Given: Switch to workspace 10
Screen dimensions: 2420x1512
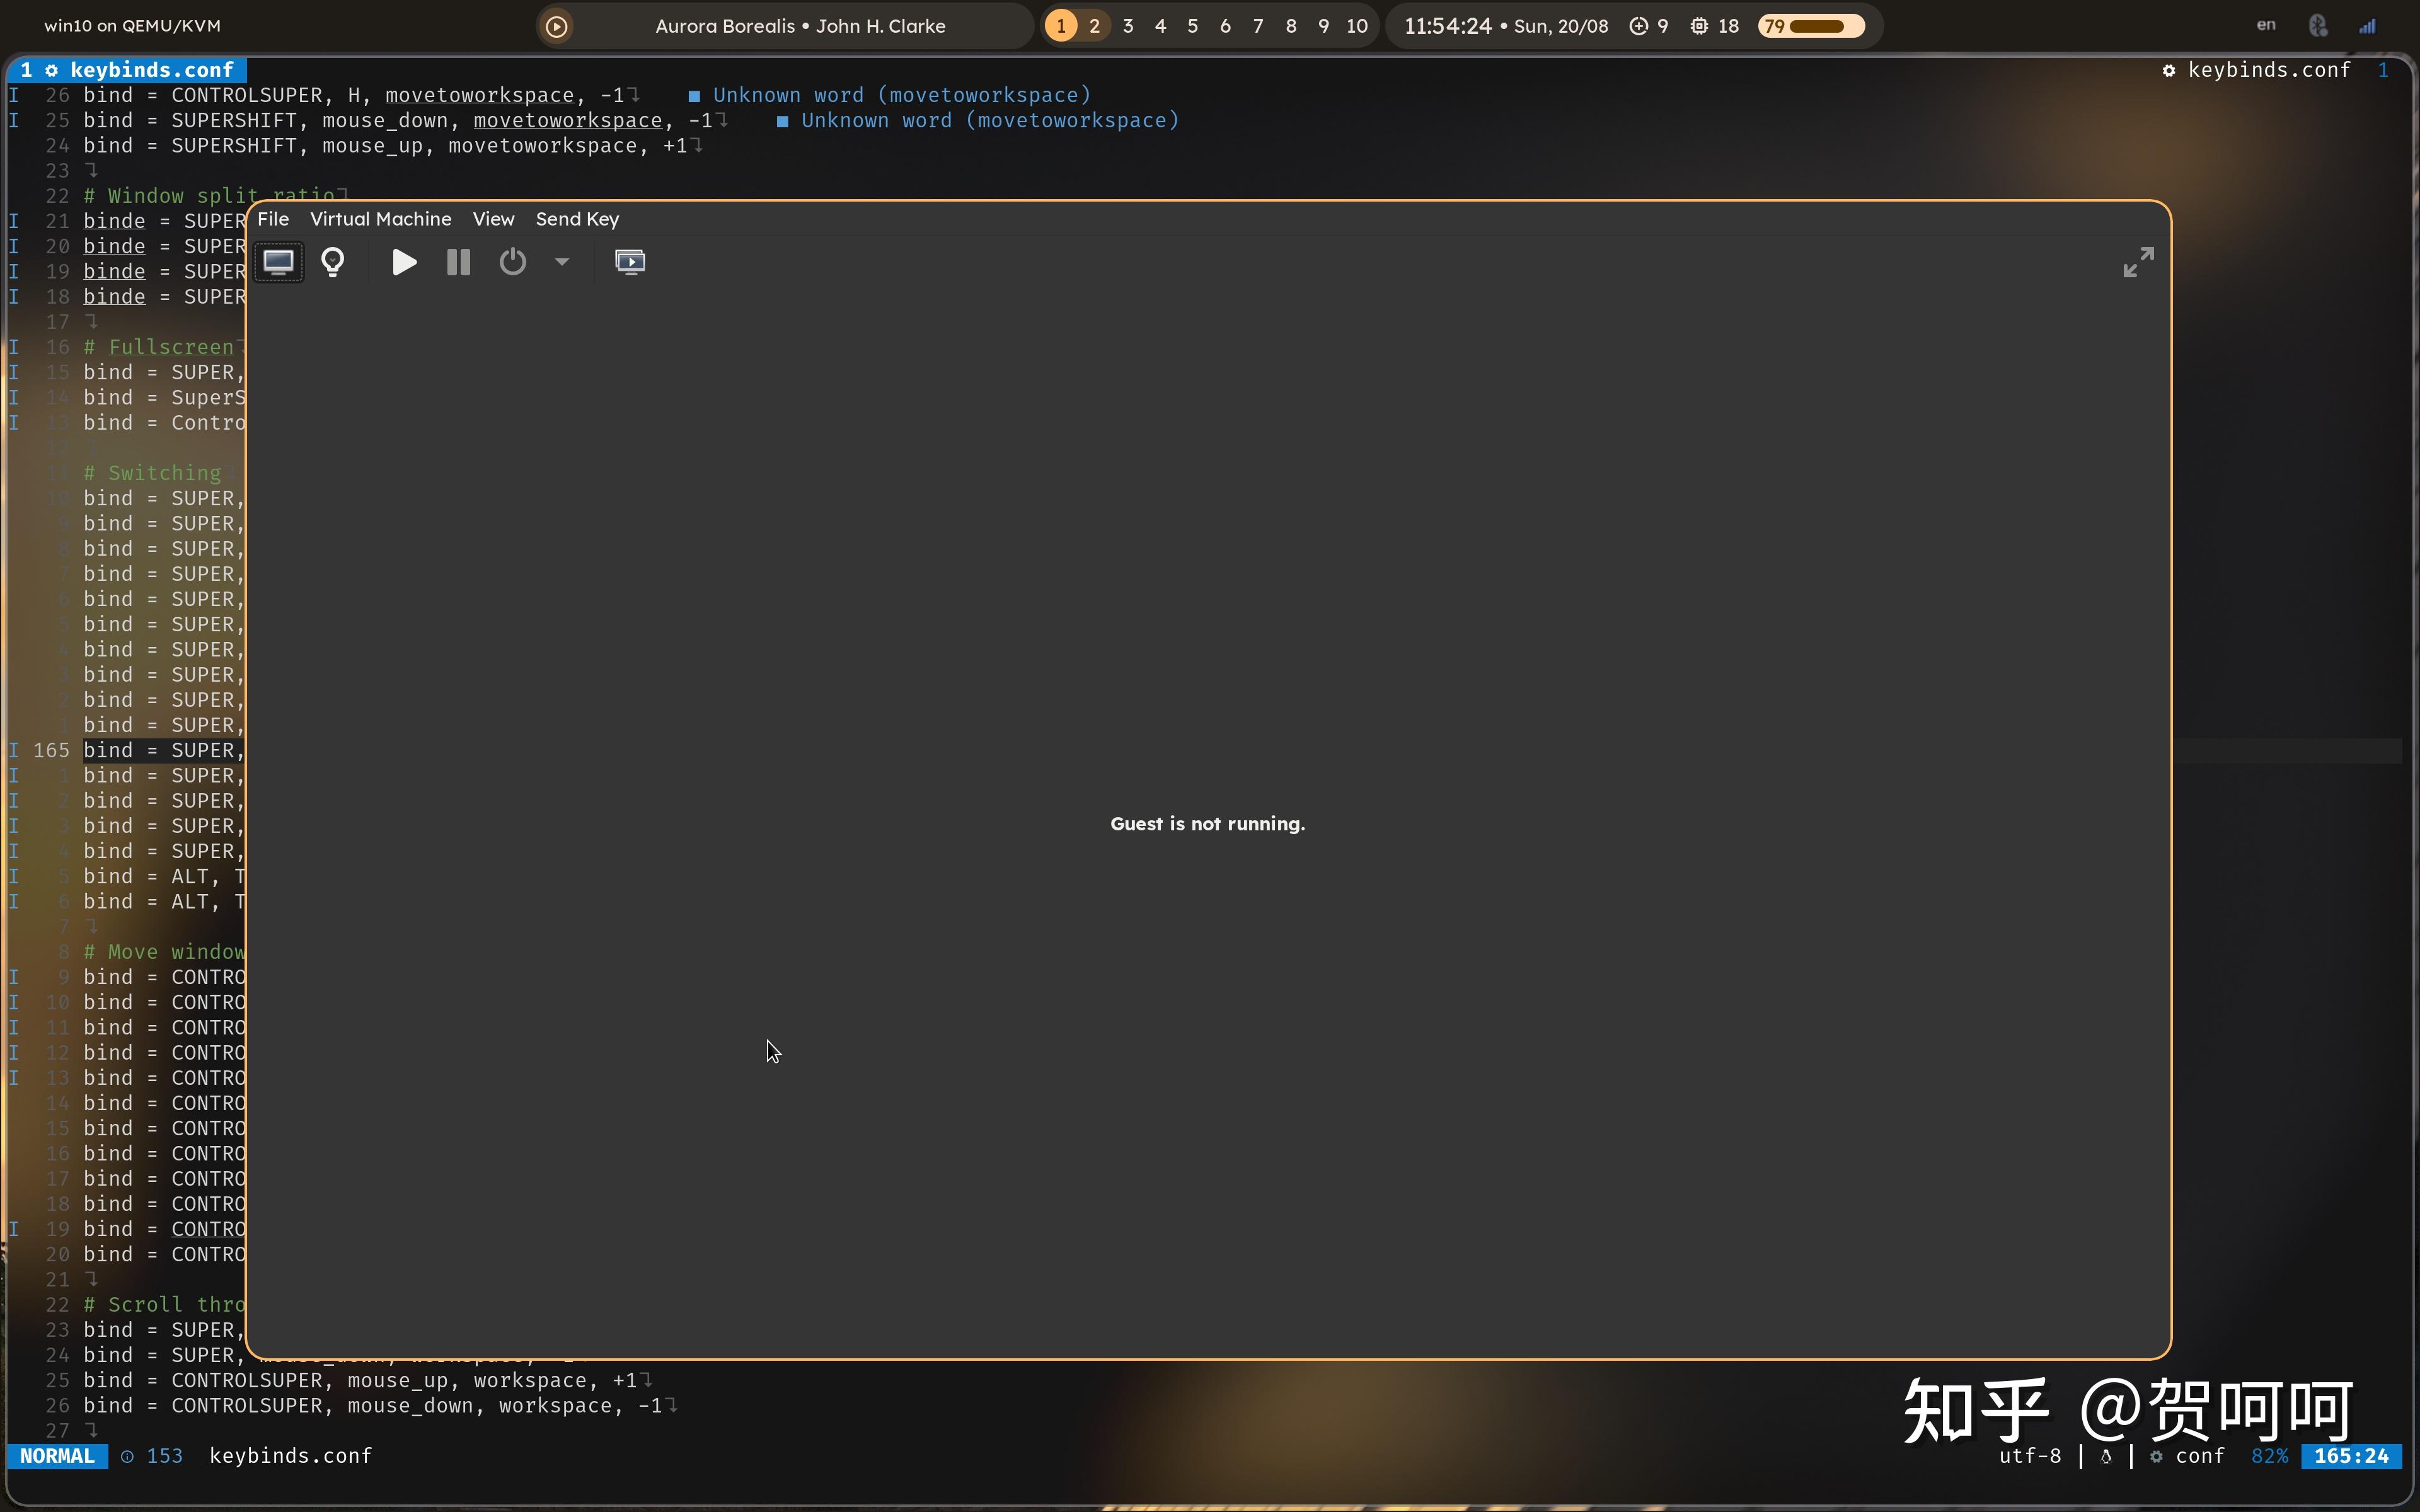Looking at the screenshot, I should pos(1356,26).
